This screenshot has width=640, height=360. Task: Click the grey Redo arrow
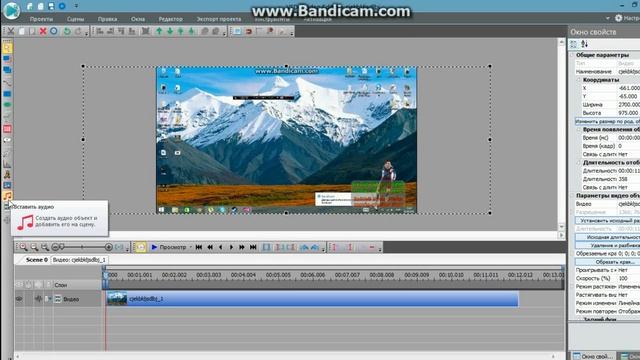pos(78,31)
